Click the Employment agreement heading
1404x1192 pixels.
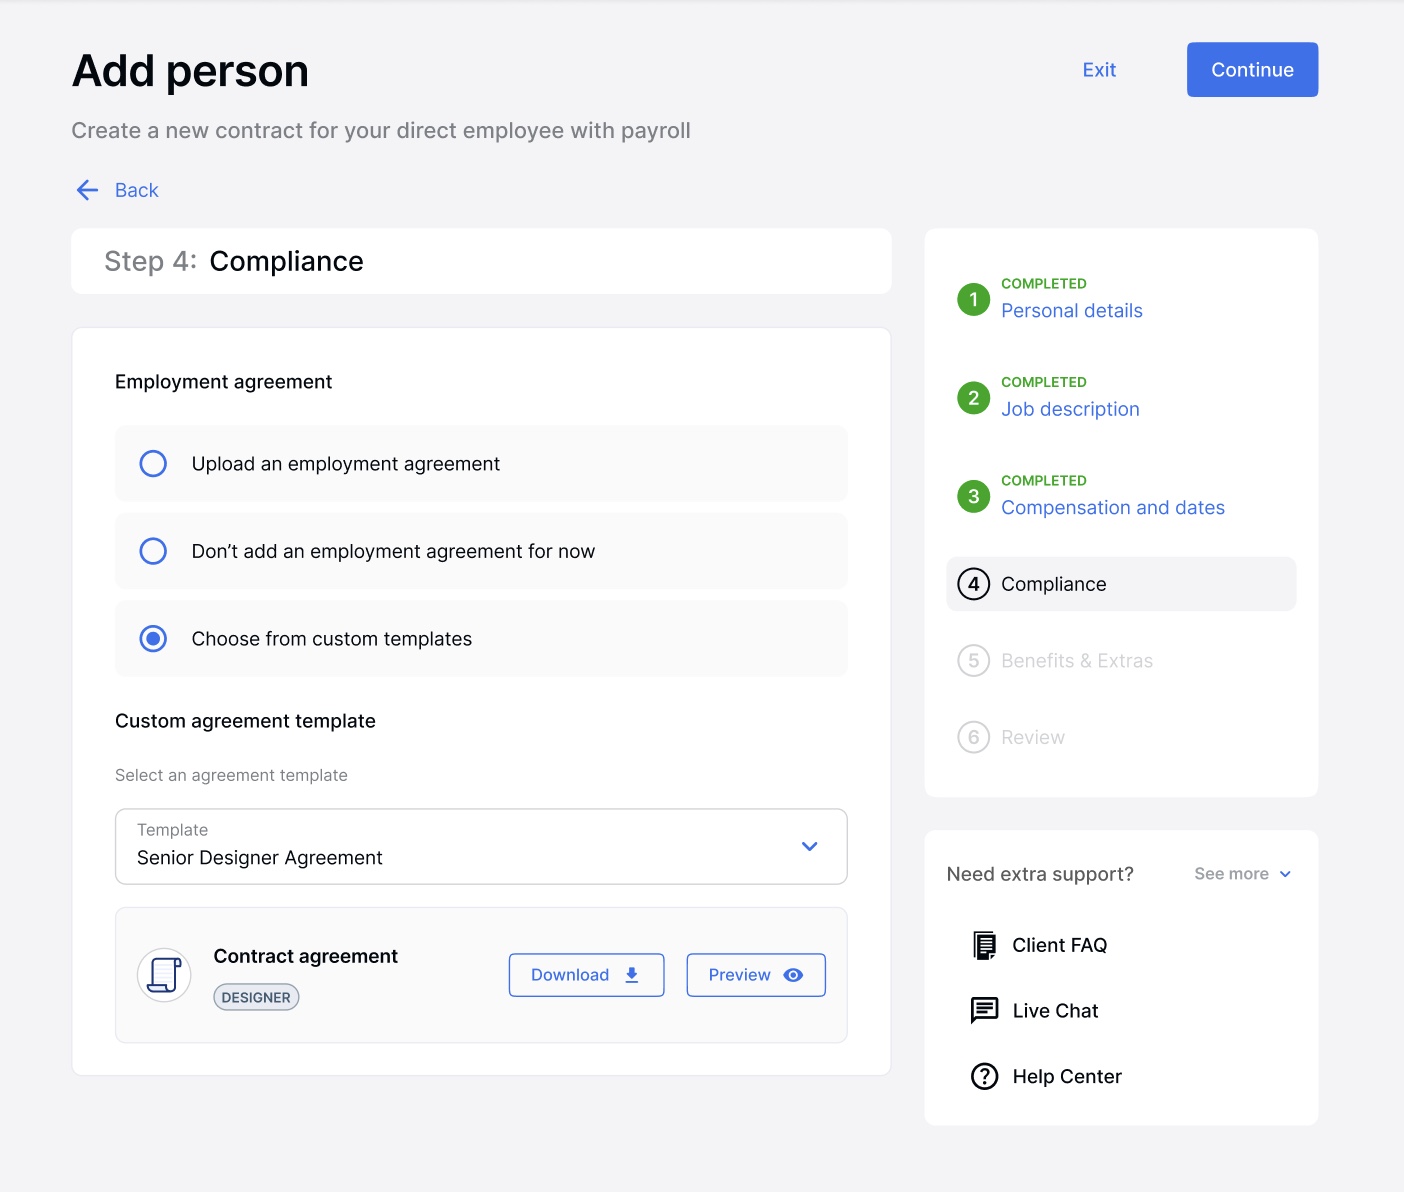click(x=223, y=382)
